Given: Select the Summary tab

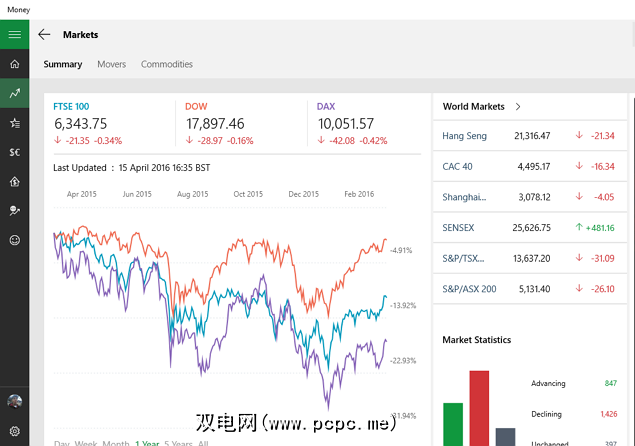Looking at the screenshot, I should (63, 64).
